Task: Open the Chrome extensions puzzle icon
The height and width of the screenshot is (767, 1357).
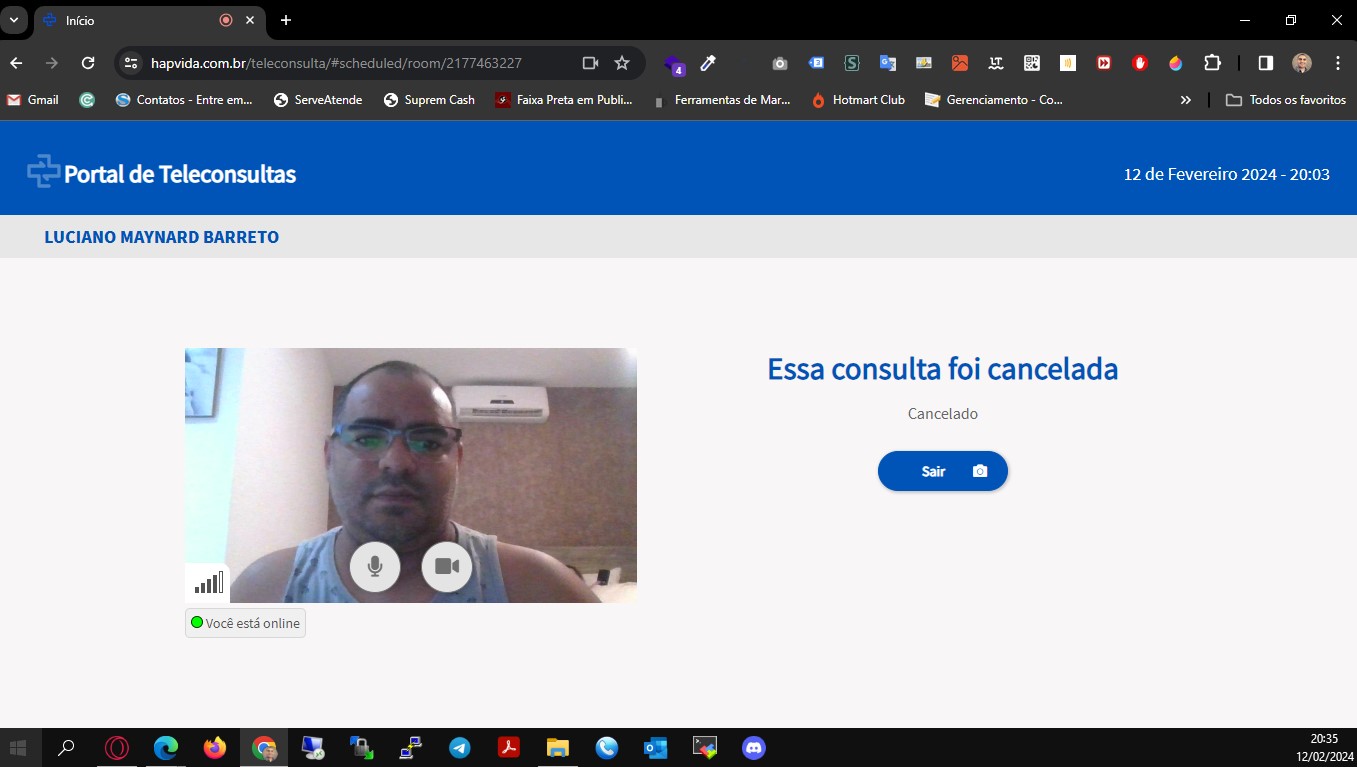Action: (x=1212, y=63)
